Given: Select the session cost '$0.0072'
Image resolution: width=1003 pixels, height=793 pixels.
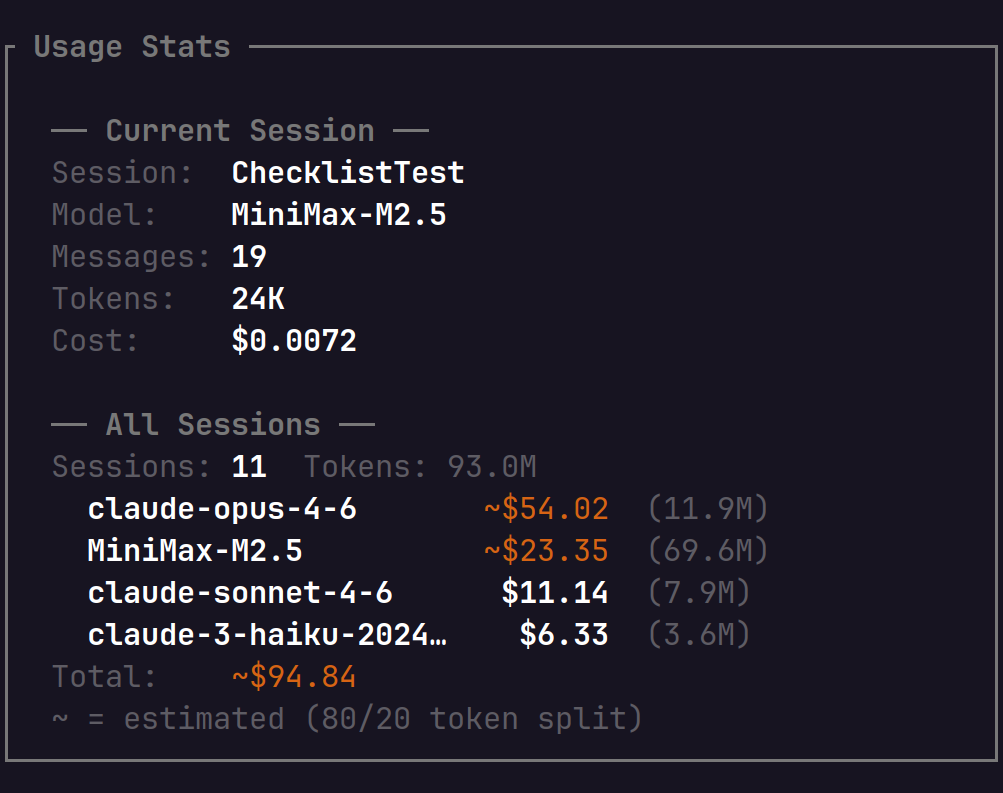Looking at the screenshot, I should click(x=294, y=340).
